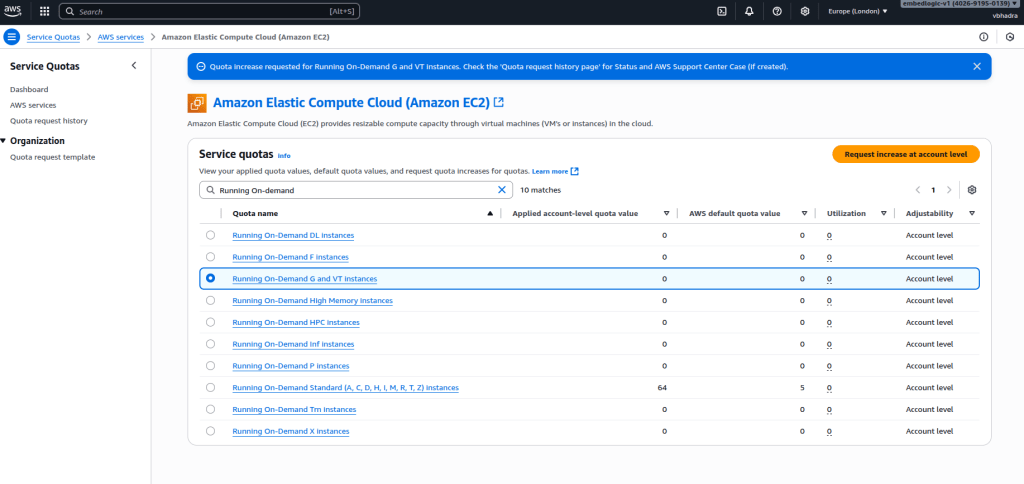Clear the quota search filter text
Image resolution: width=1024 pixels, height=484 pixels.
pyautogui.click(x=502, y=189)
